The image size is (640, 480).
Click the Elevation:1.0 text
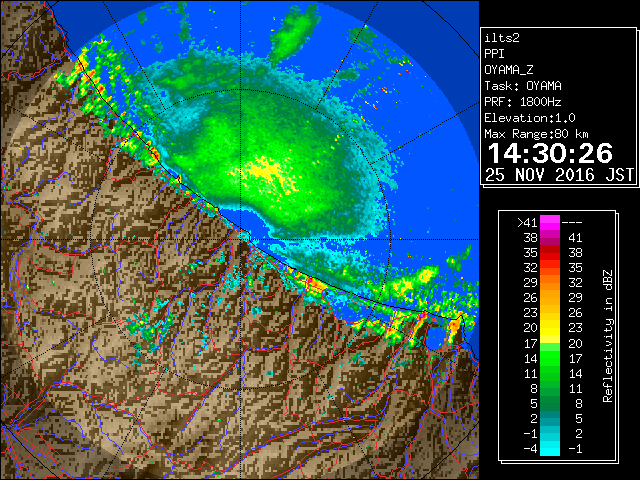point(530,118)
